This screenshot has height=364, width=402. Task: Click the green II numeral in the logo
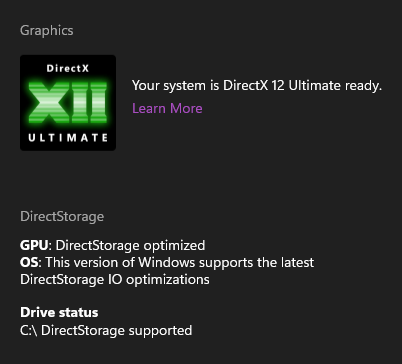coord(89,103)
